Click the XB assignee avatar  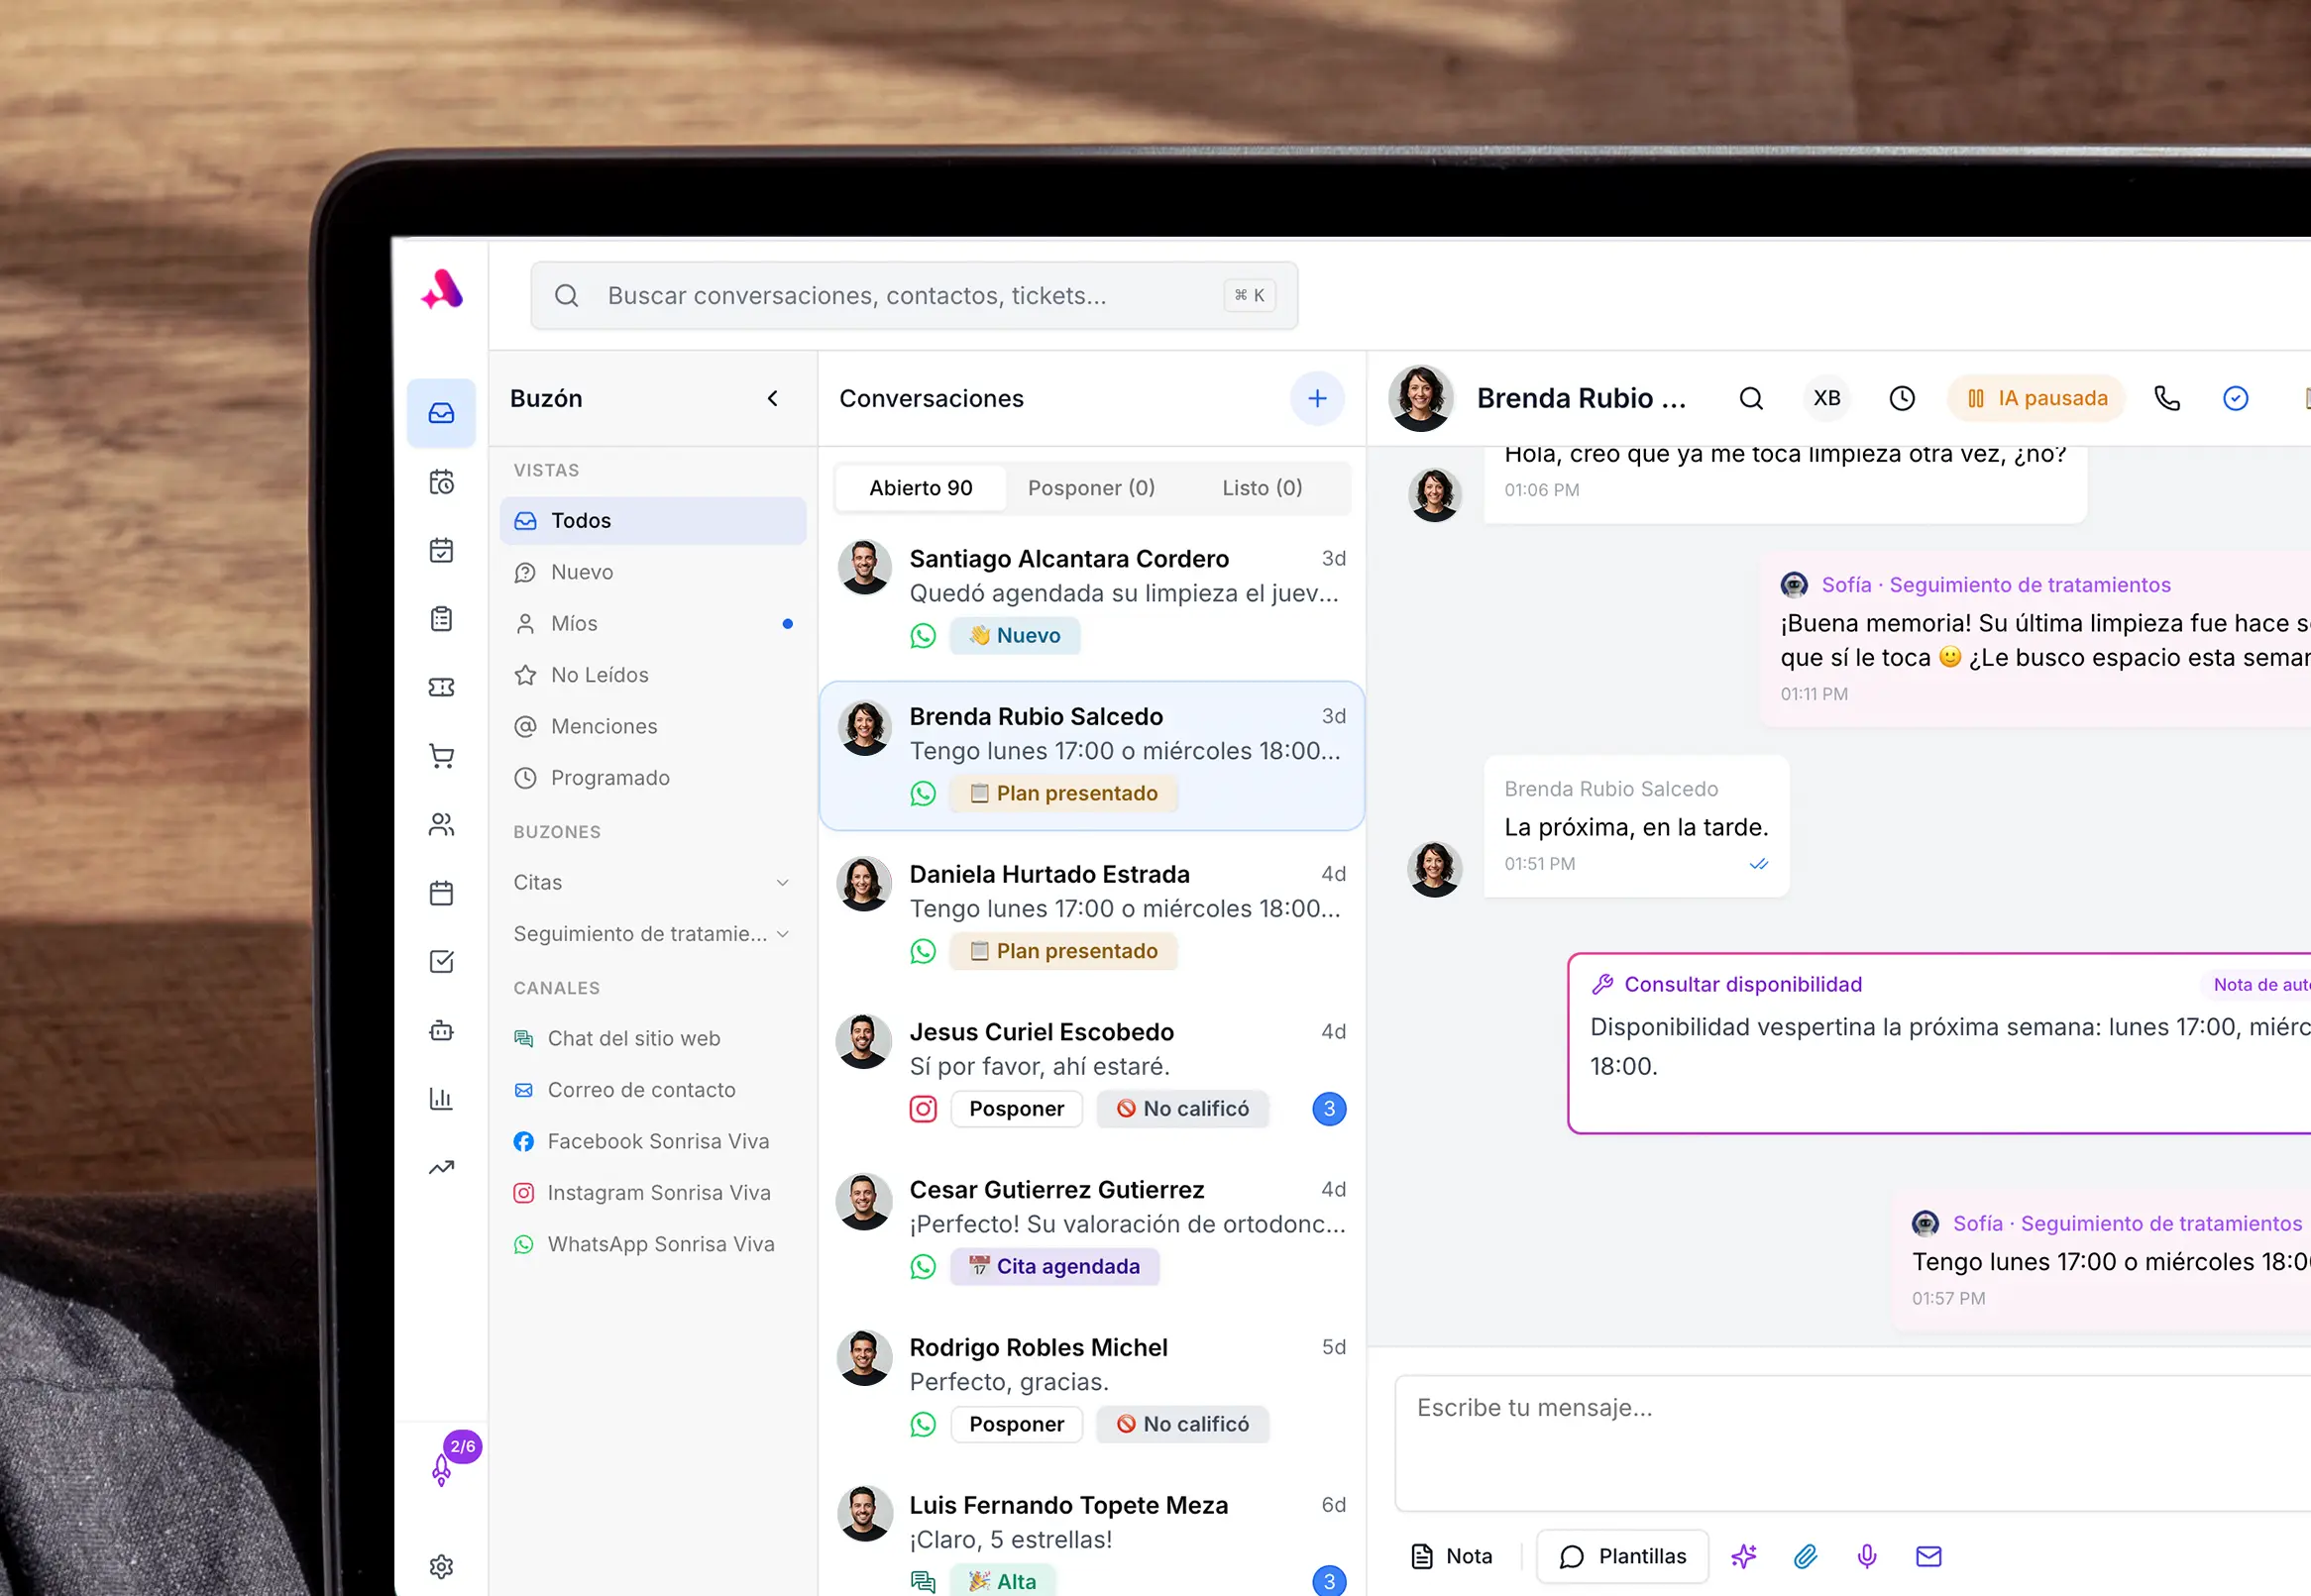tap(1827, 398)
